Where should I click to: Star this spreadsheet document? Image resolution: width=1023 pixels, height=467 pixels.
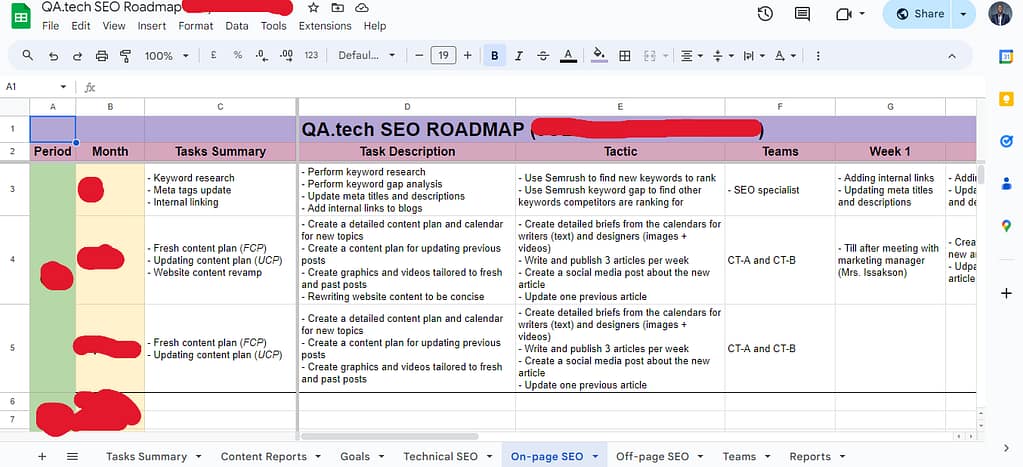tap(313, 8)
